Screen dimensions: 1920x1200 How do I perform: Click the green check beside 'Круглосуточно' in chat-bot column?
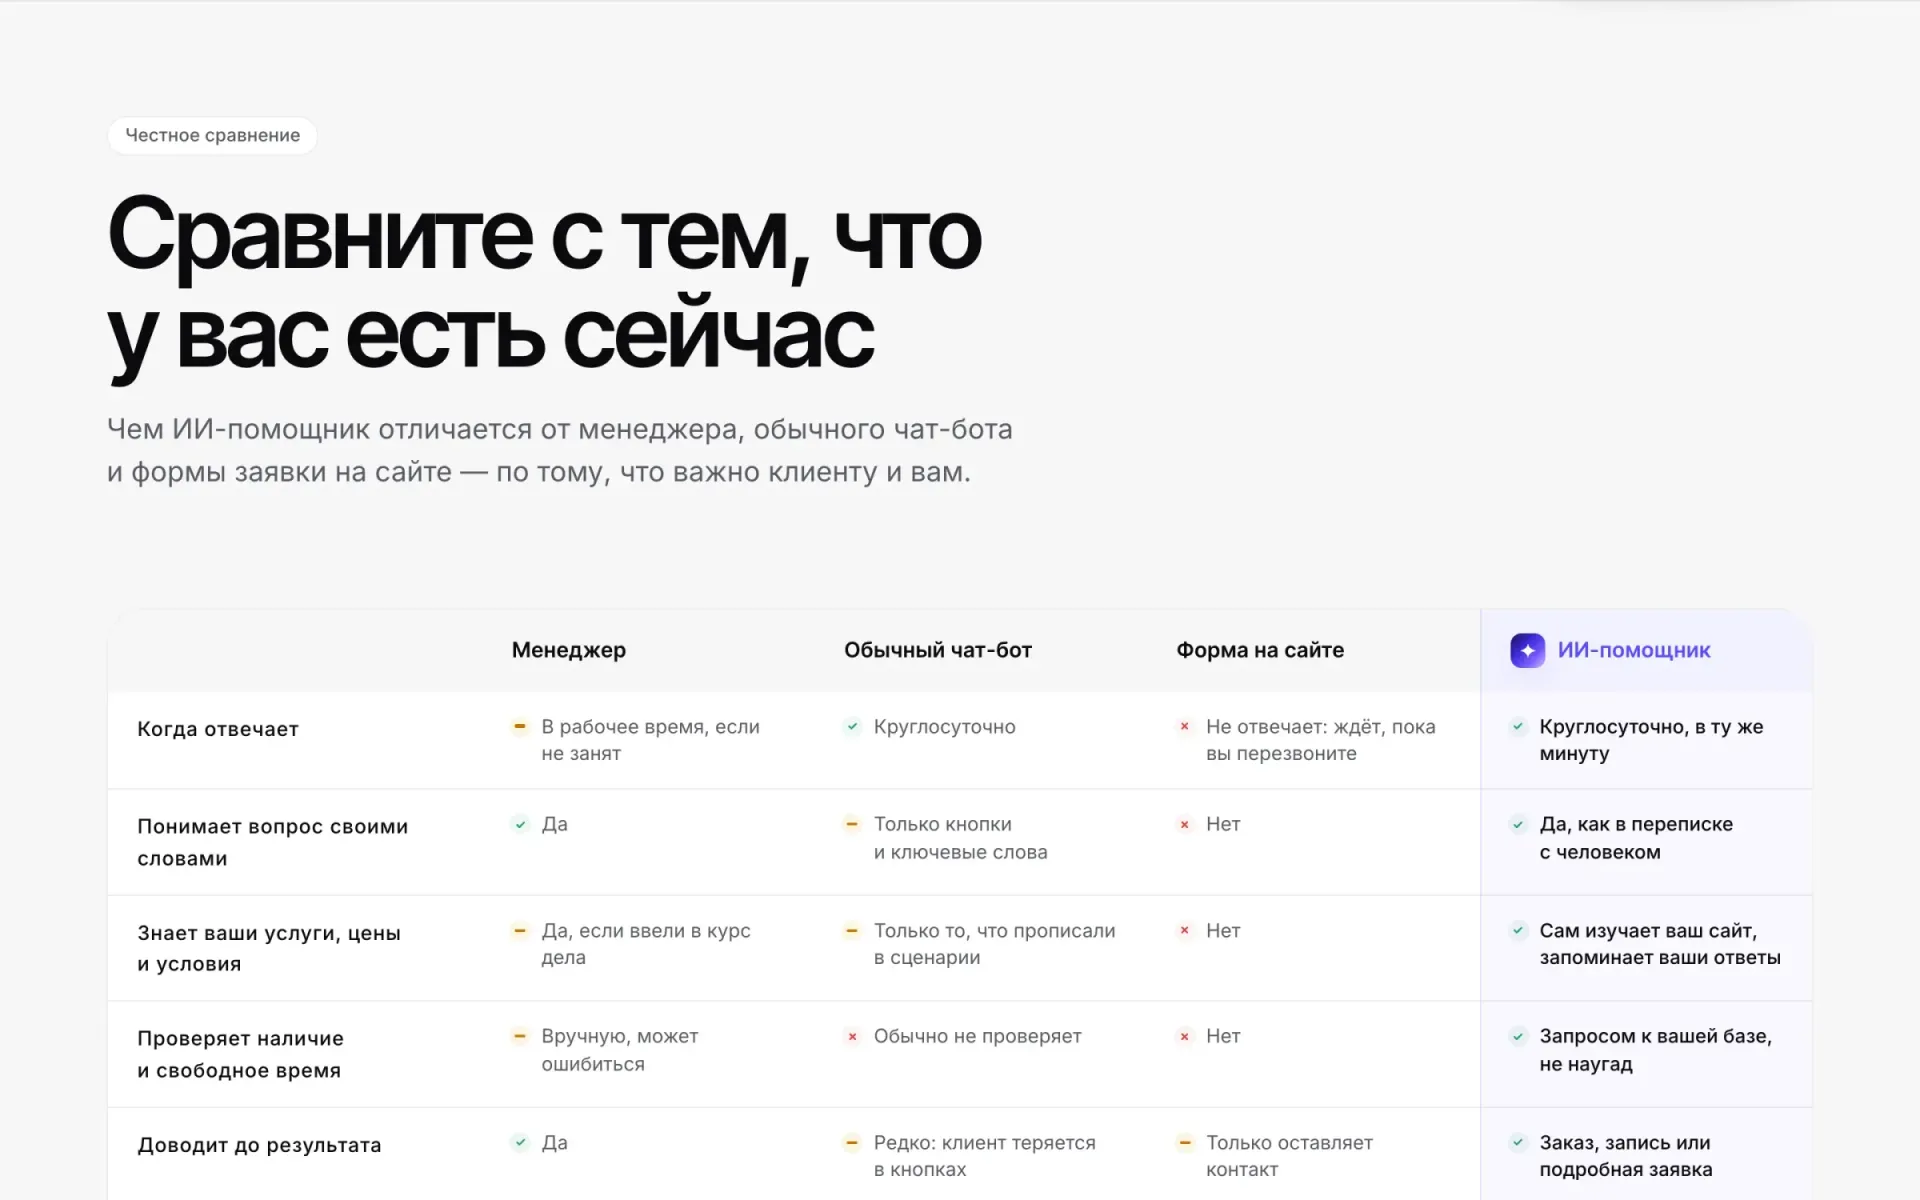[852, 727]
